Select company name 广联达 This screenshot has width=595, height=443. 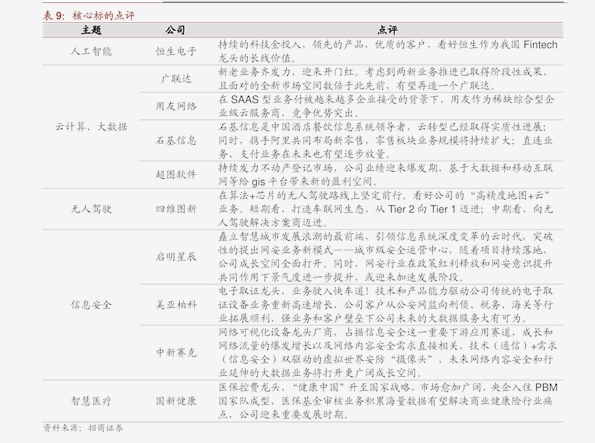tap(176, 79)
